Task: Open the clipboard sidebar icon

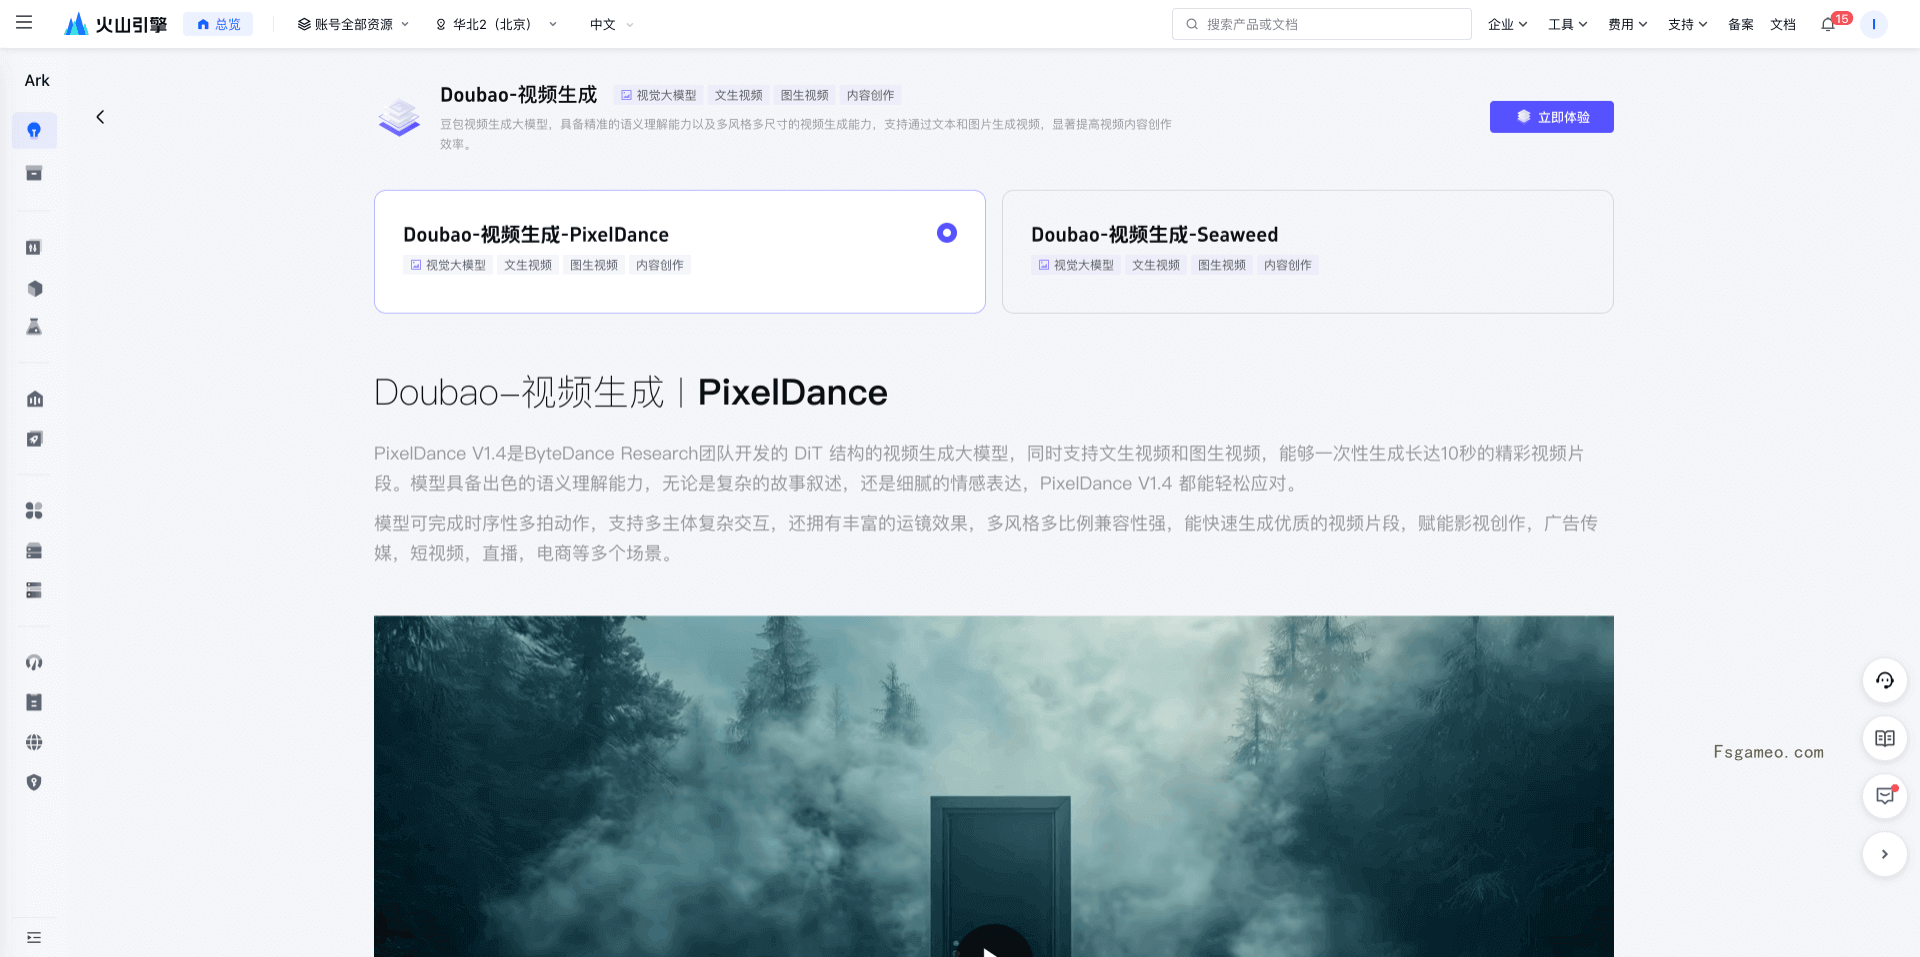Action: (34, 702)
